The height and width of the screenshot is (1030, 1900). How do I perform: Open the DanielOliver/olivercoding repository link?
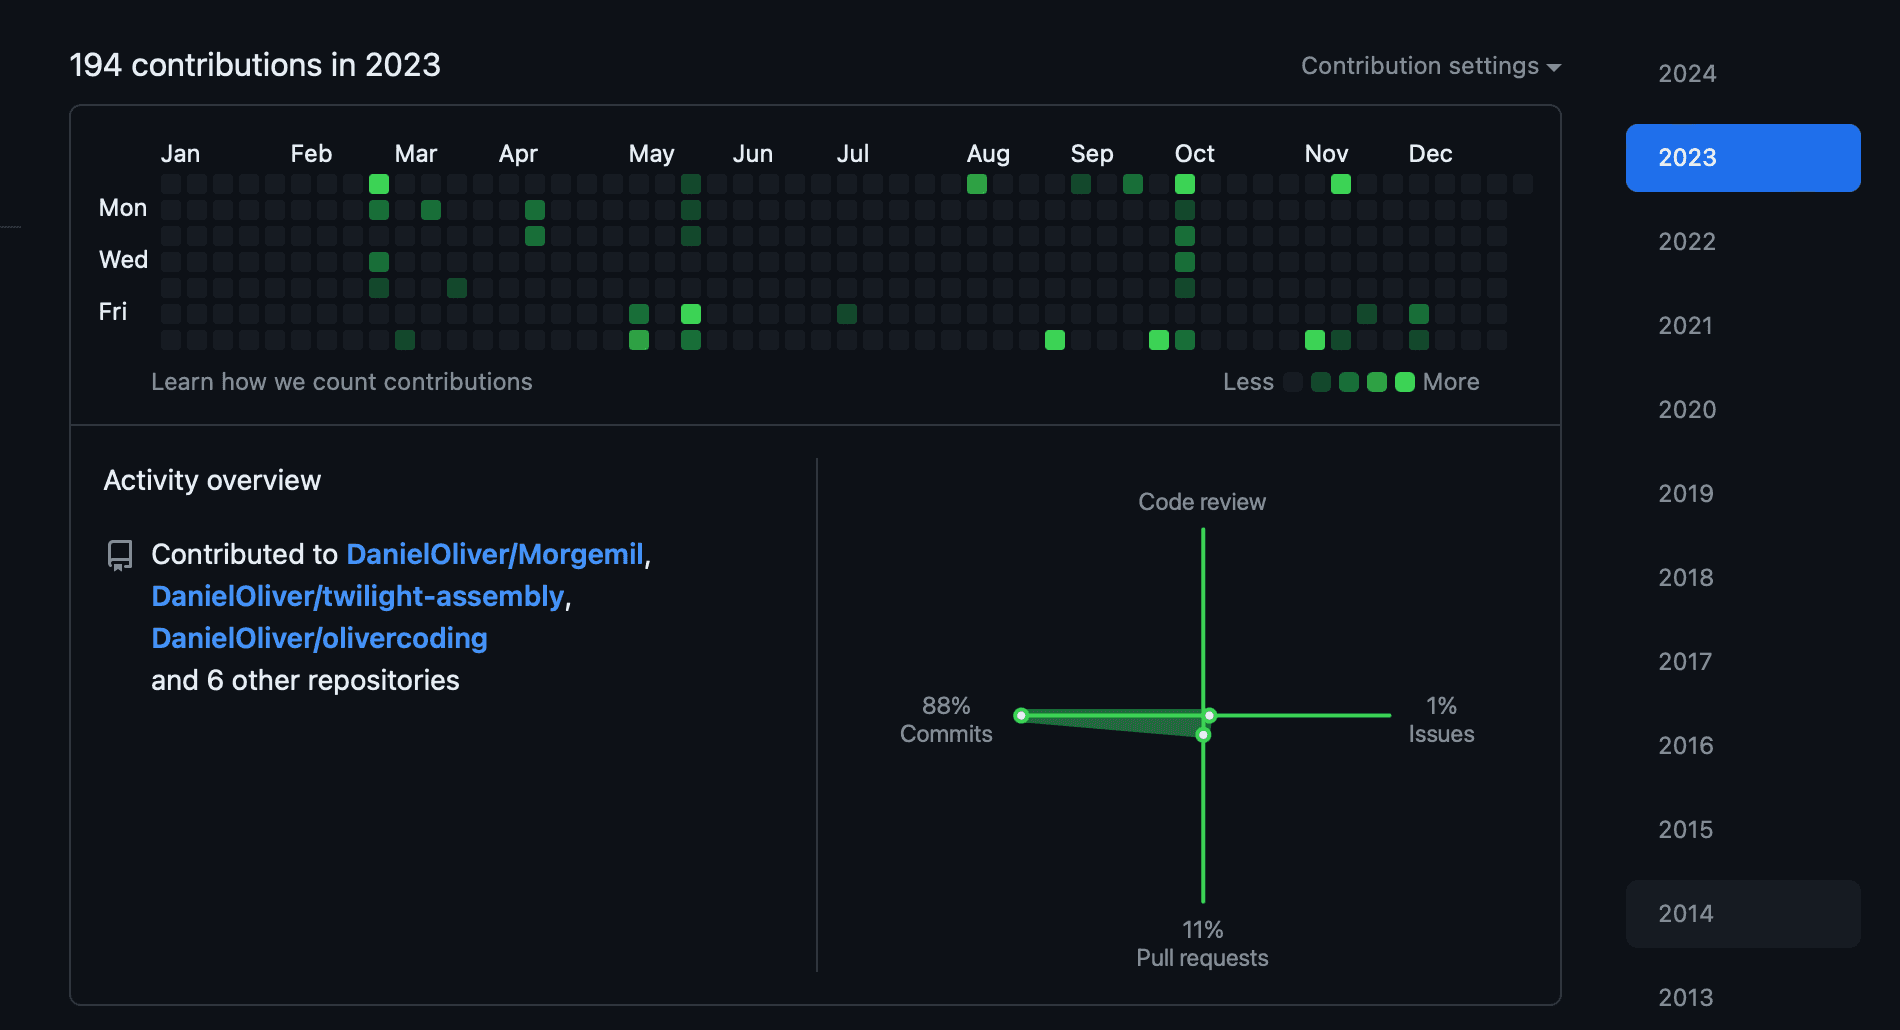[319, 638]
